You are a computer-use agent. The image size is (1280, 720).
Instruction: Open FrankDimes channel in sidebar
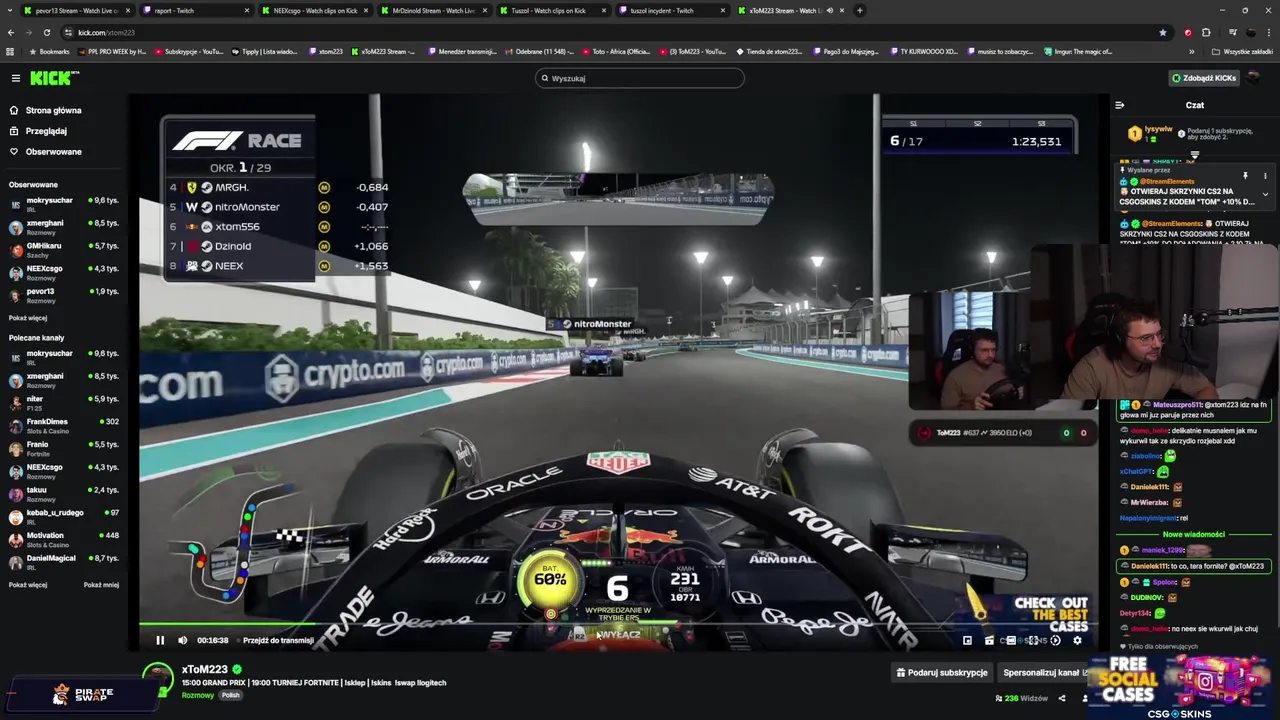(64, 425)
